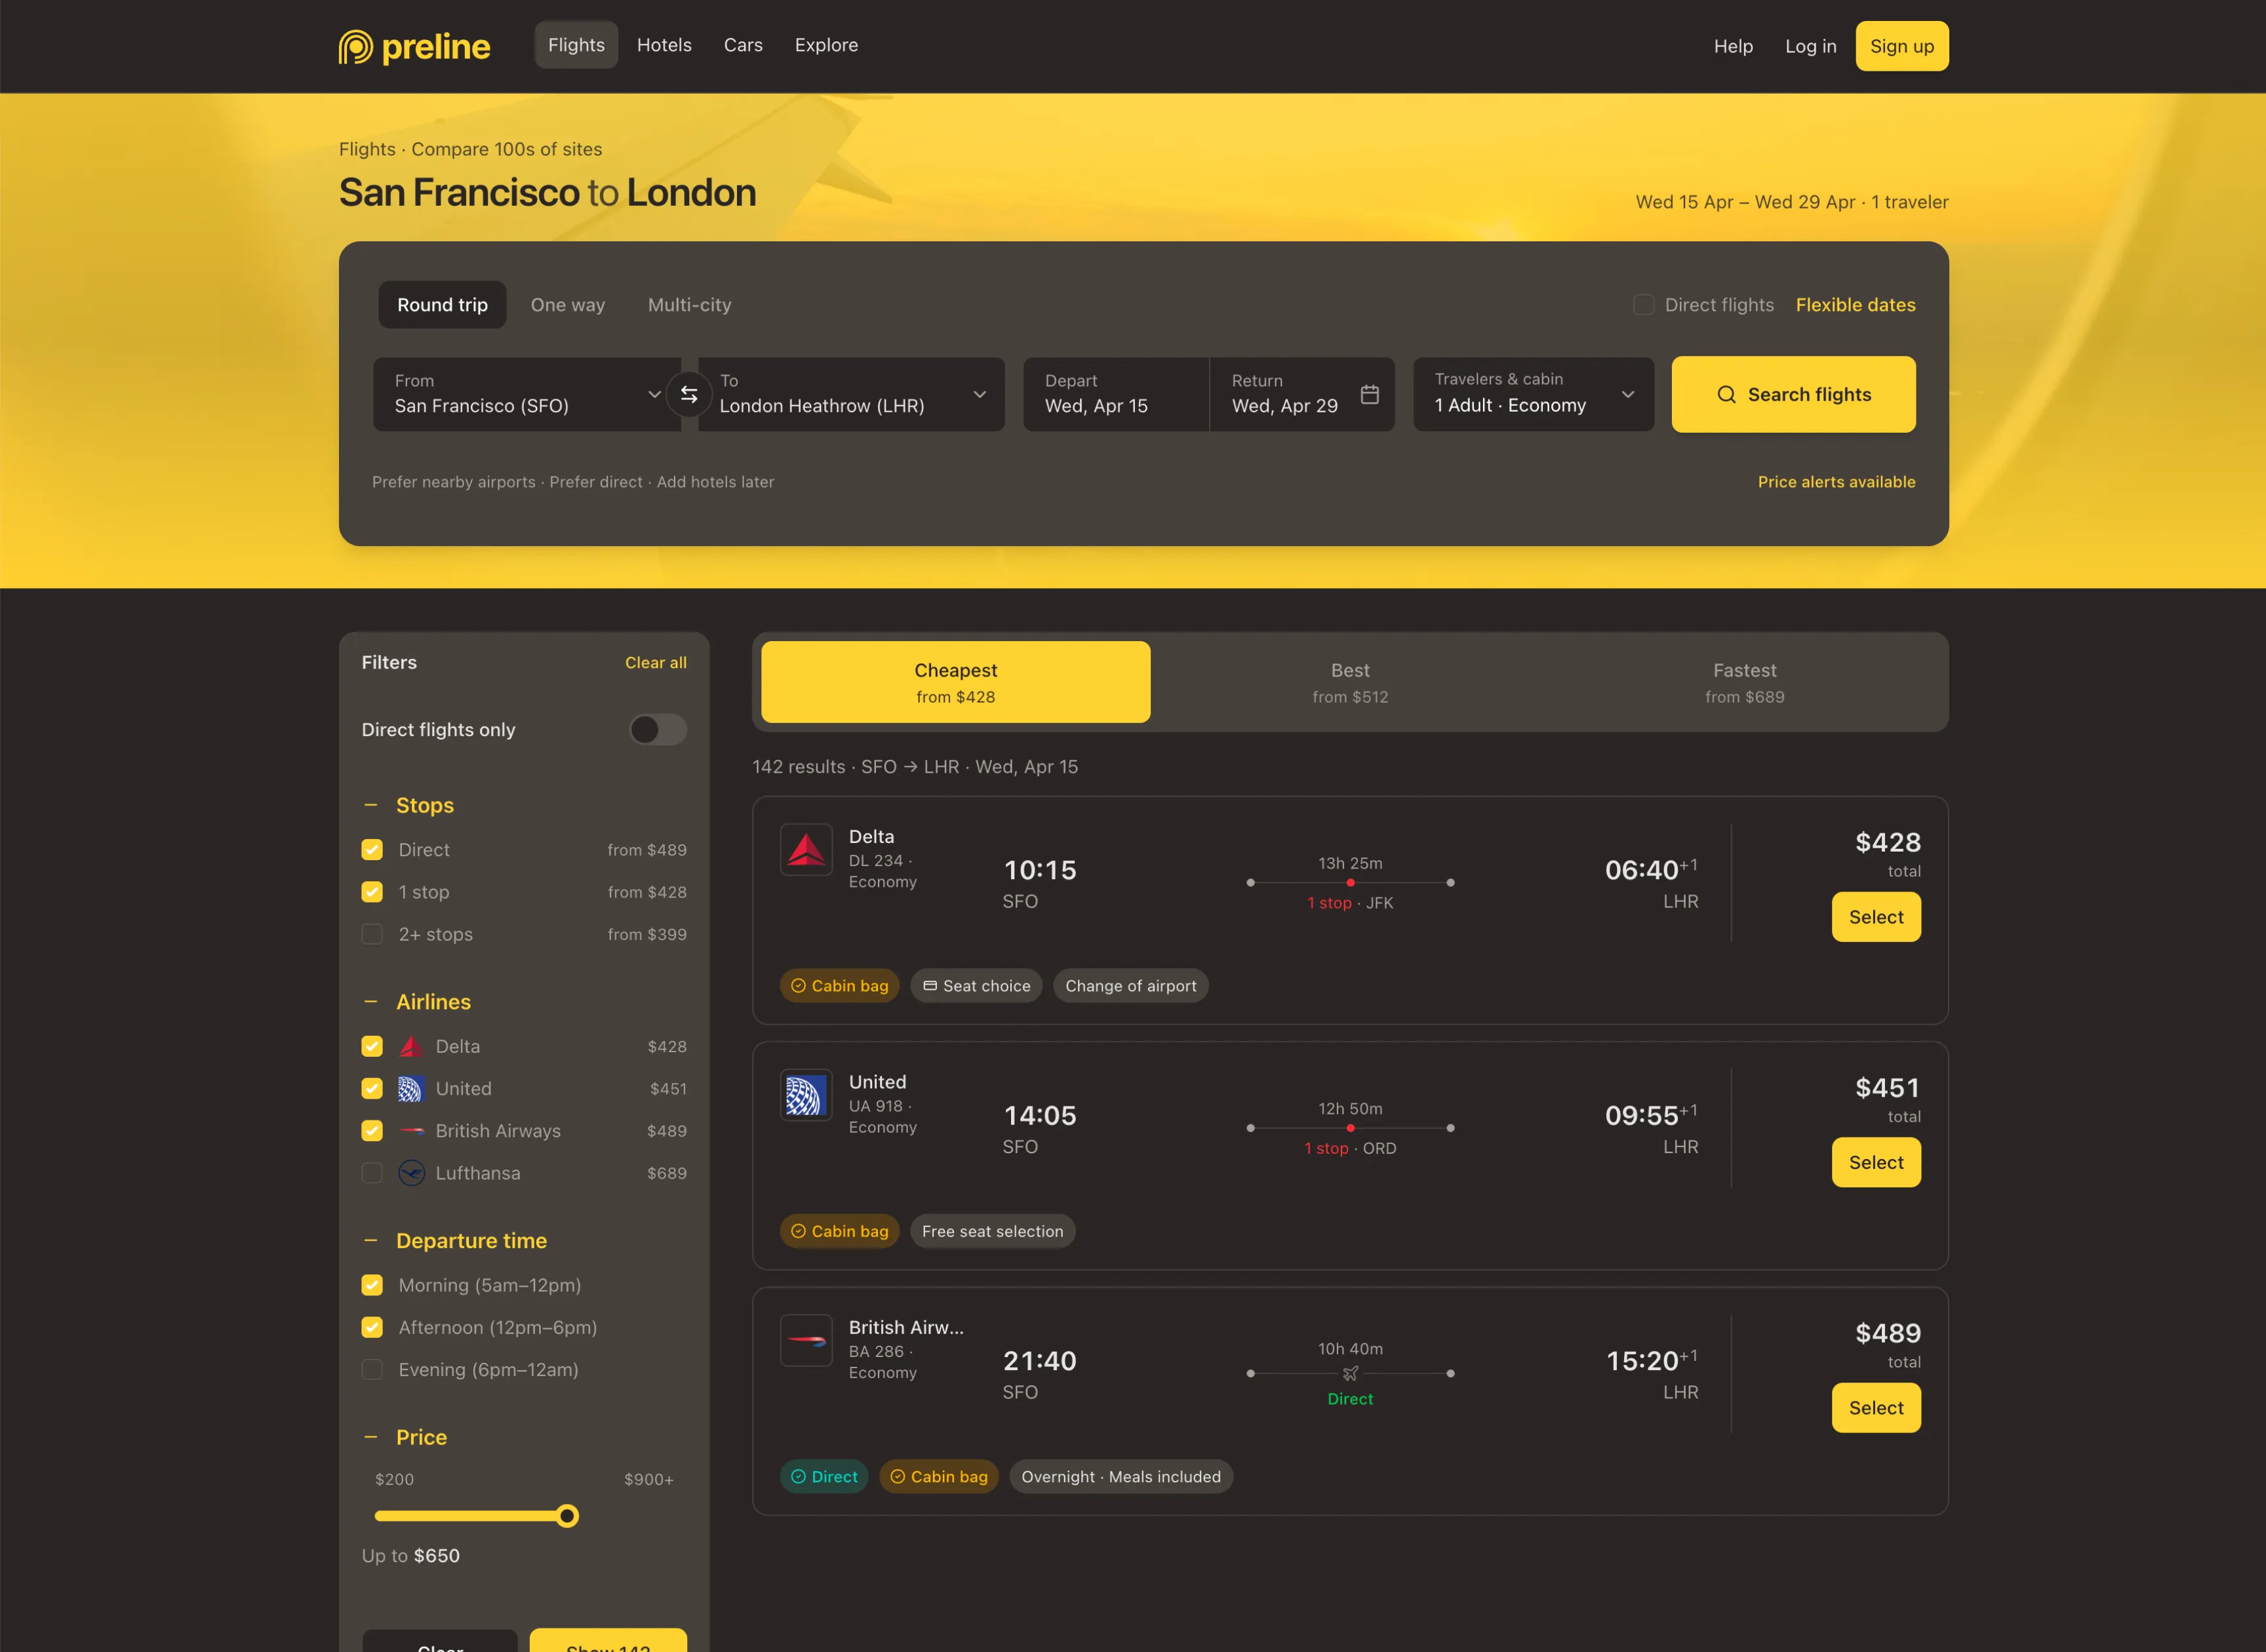This screenshot has height=1652, width=2266.
Task: Uncheck Afternoon departure time filter
Action: [372, 1327]
